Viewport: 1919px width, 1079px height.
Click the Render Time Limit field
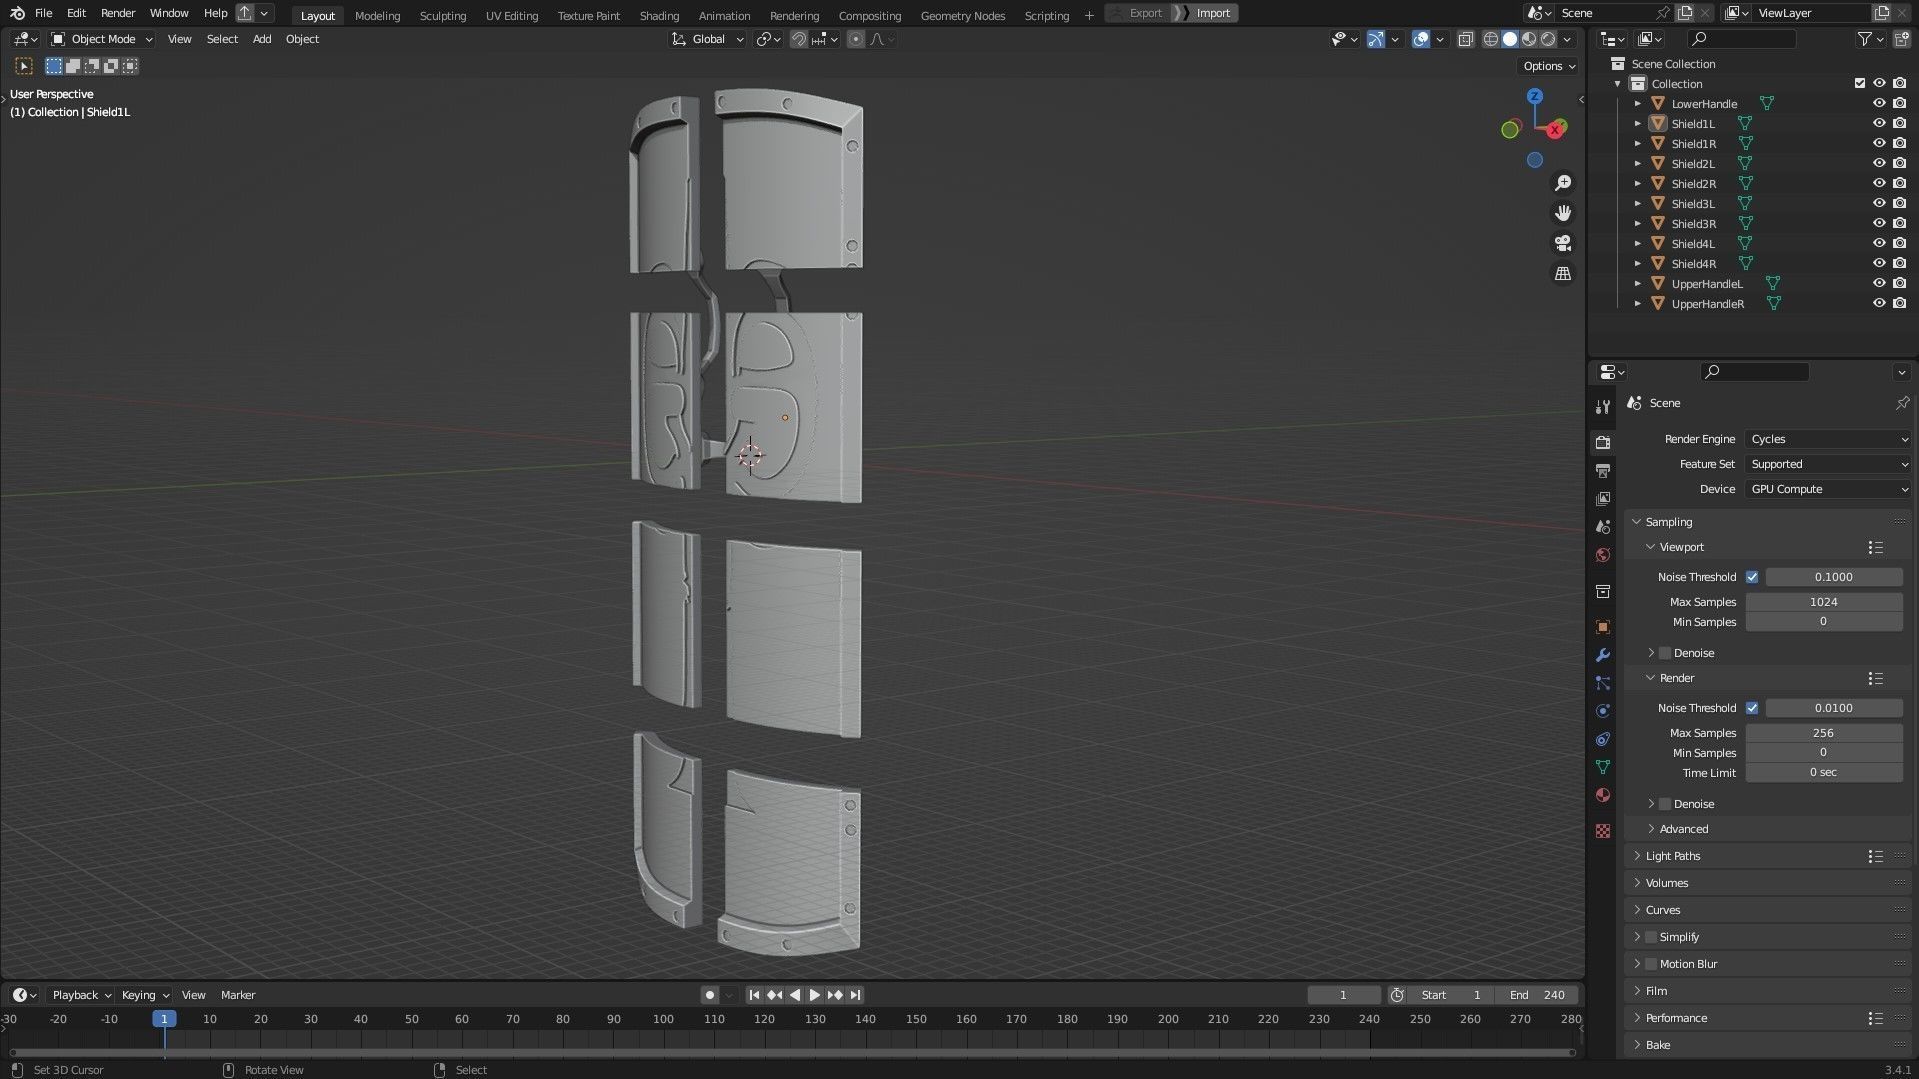(1824, 773)
